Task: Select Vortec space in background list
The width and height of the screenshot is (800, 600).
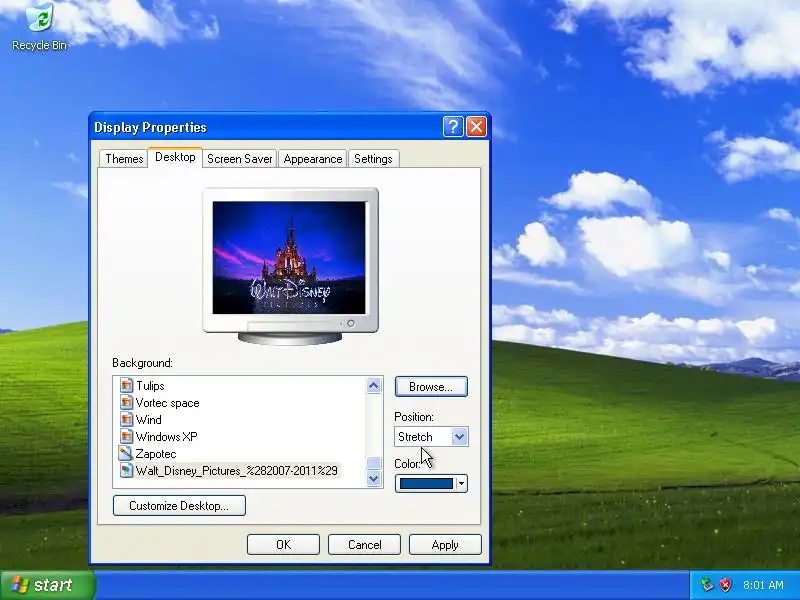Action: 167,403
